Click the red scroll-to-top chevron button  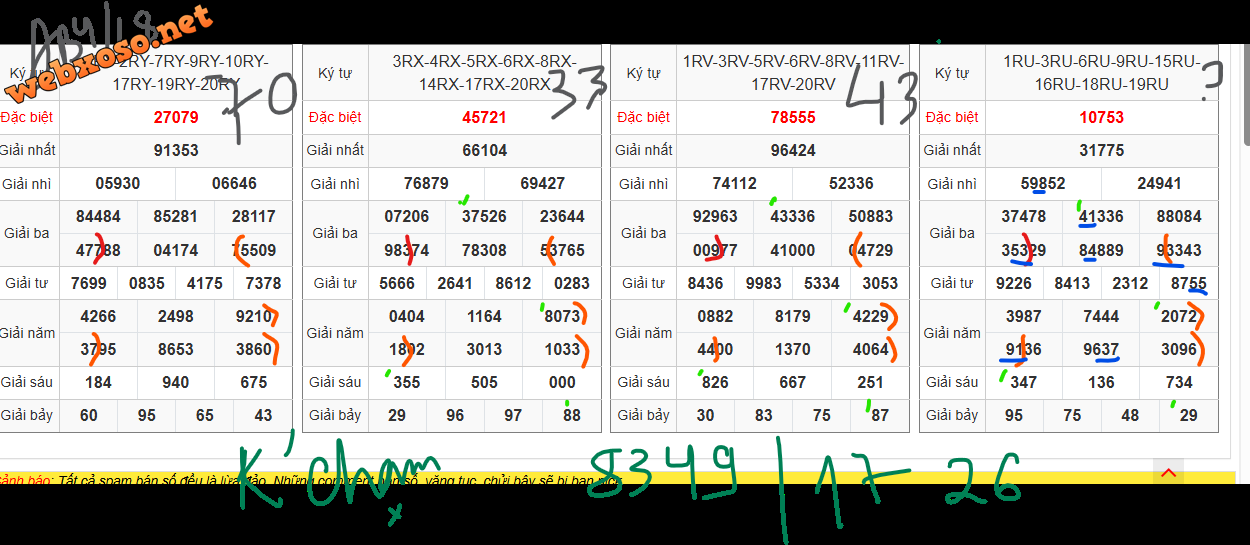pos(1167,473)
